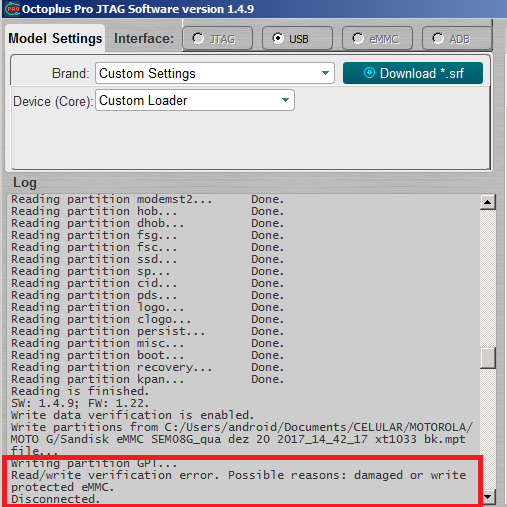Click the log scrollbar down arrow
This screenshot has height=507, width=507.
click(487, 497)
